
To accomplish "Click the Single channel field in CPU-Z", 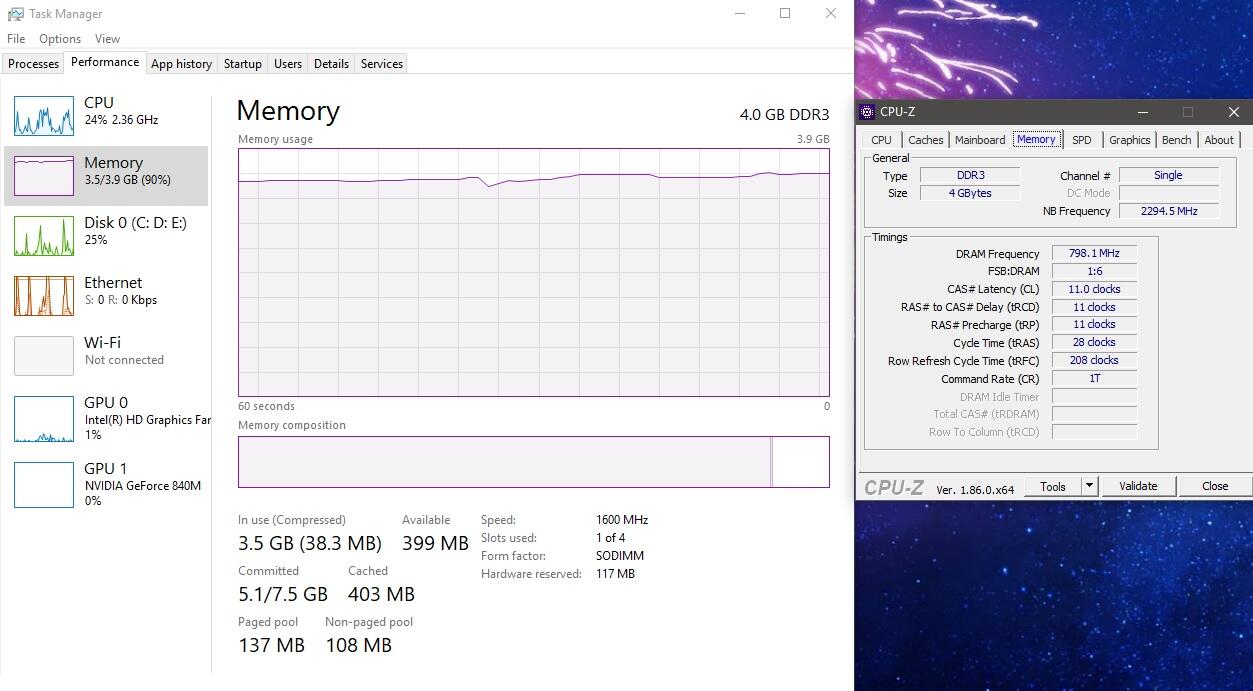I will [1168, 175].
